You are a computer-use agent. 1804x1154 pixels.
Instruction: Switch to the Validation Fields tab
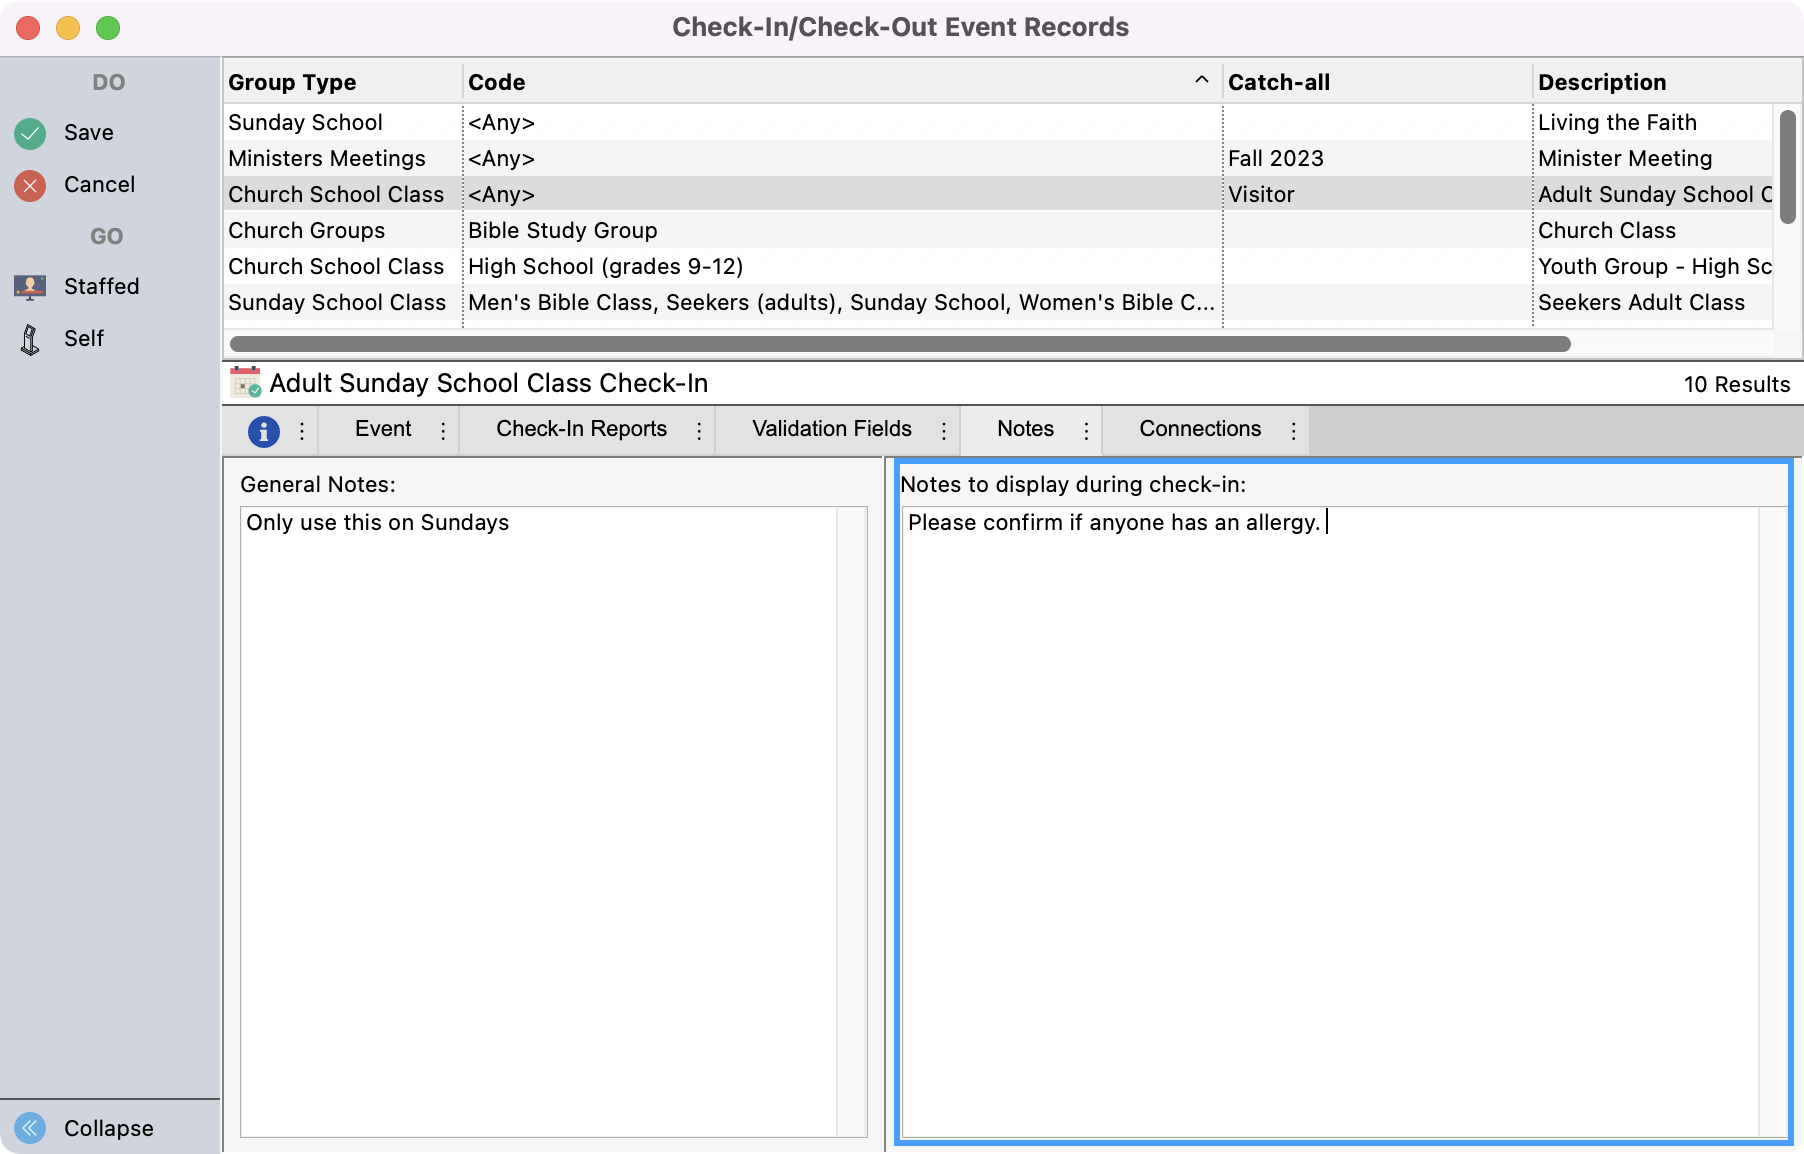831,429
